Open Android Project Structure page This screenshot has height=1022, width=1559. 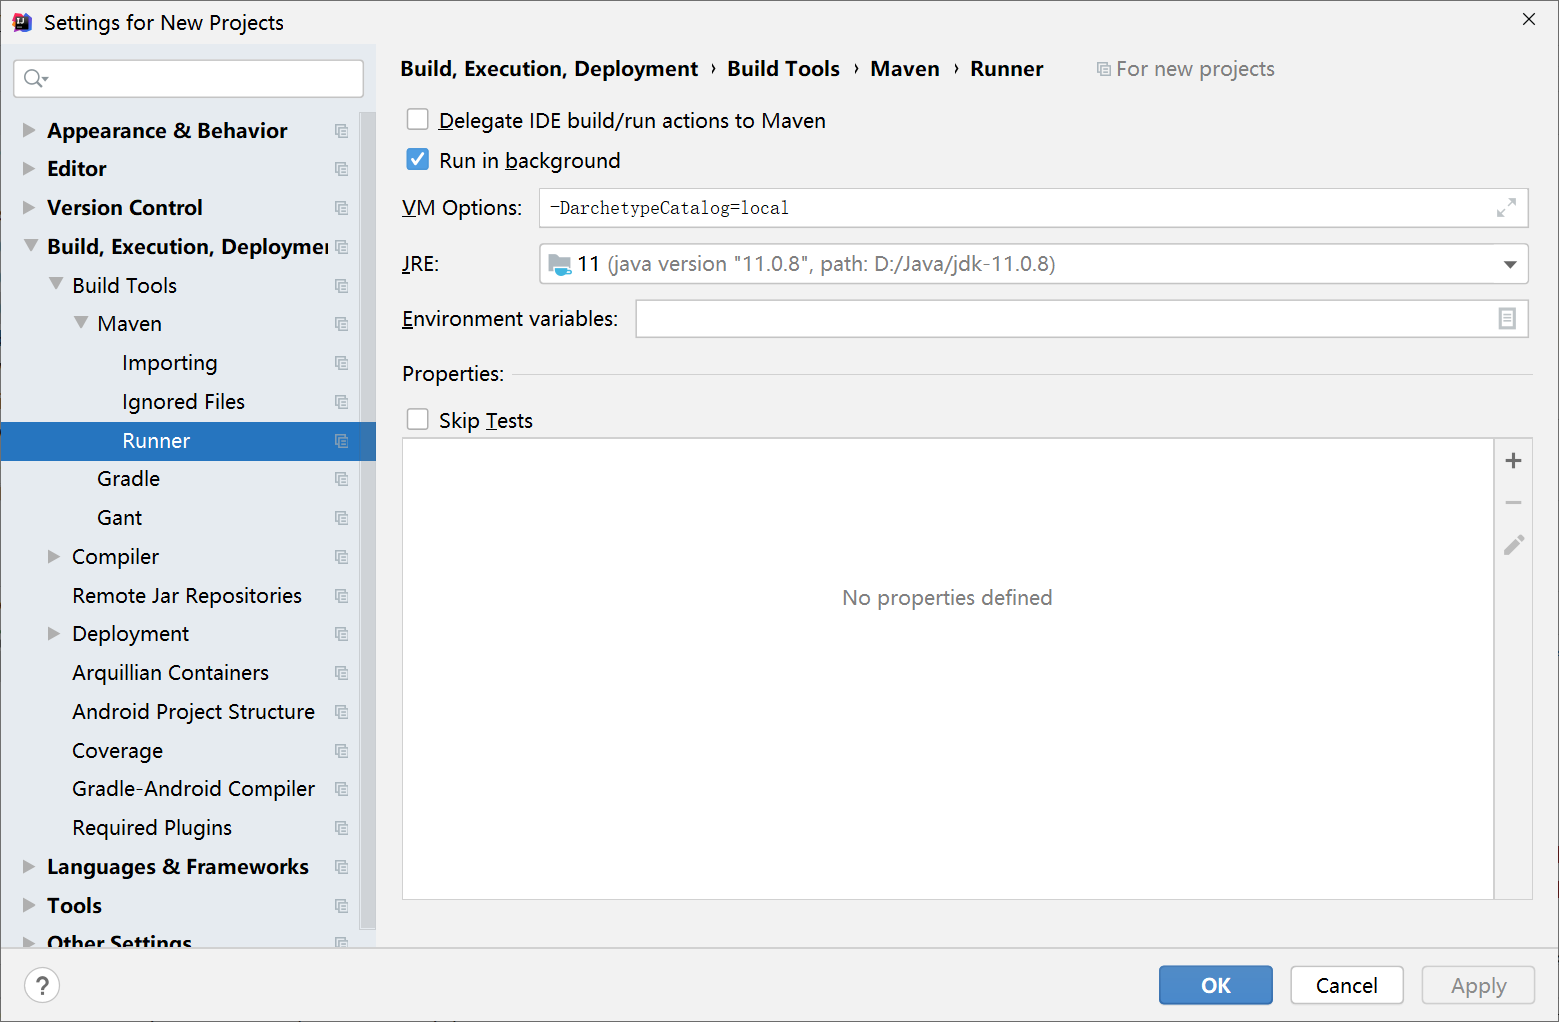coord(193,712)
